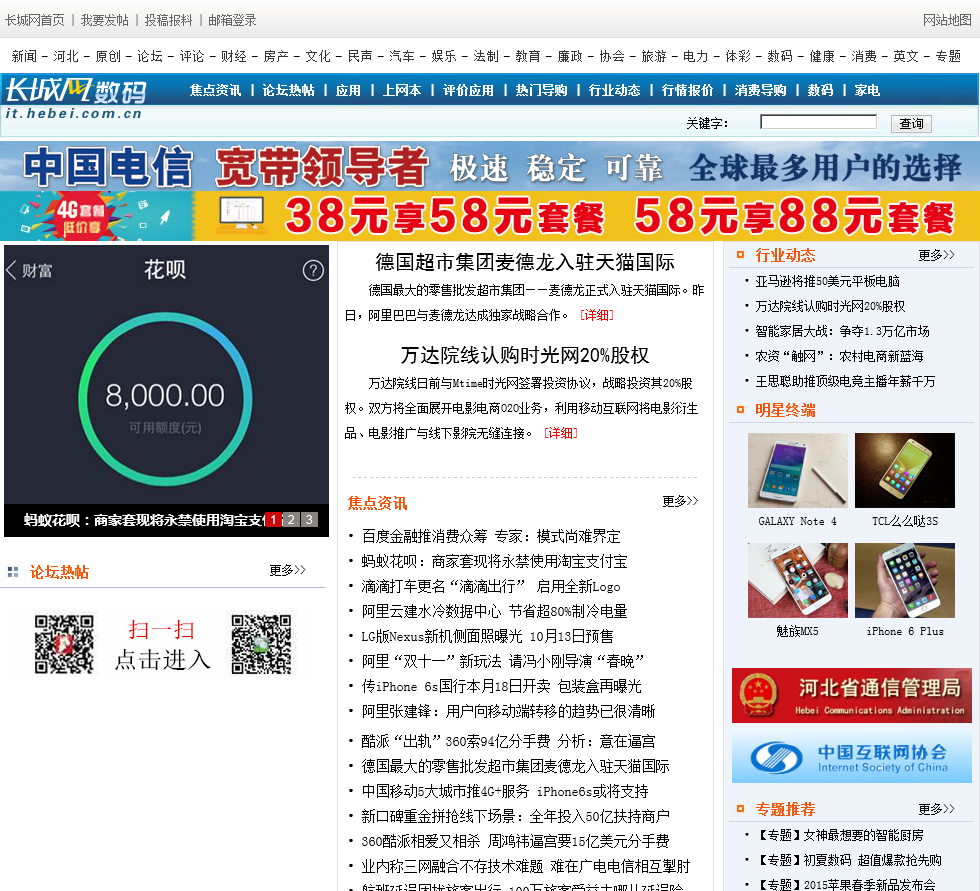Open 王思聪助推顶级电竞主播年薪千万 article
Viewport: 980px width, 891px height.
point(846,381)
